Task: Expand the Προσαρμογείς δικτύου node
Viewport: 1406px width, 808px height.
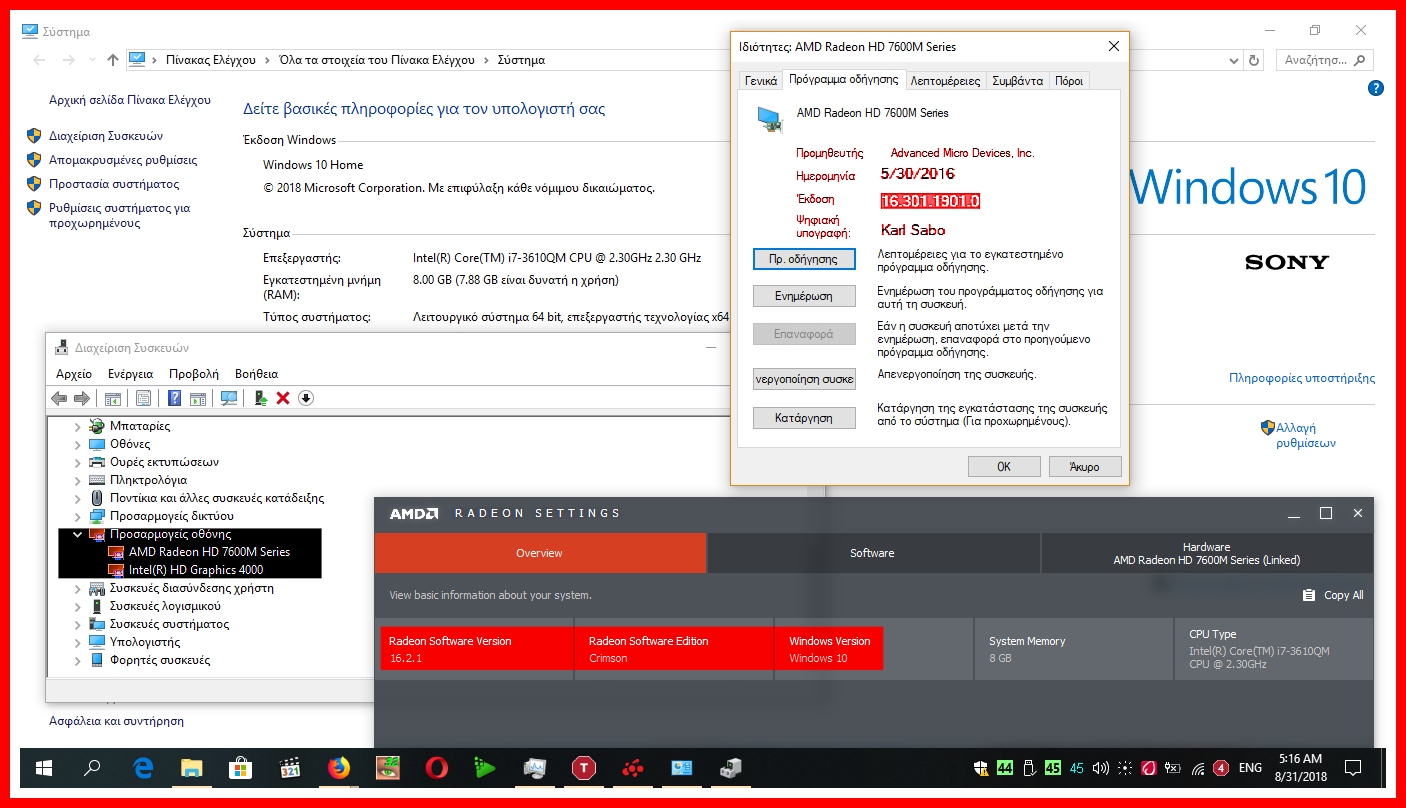Action: click(x=78, y=516)
